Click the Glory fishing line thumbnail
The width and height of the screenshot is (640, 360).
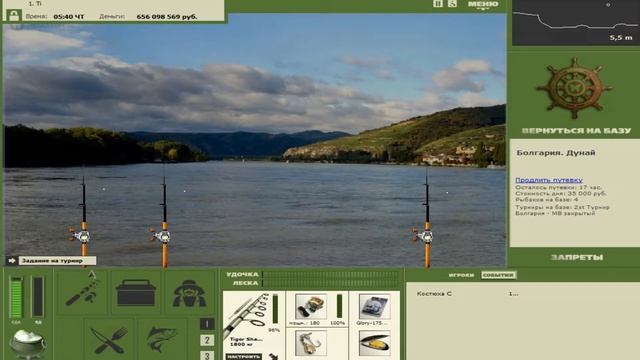(374, 307)
